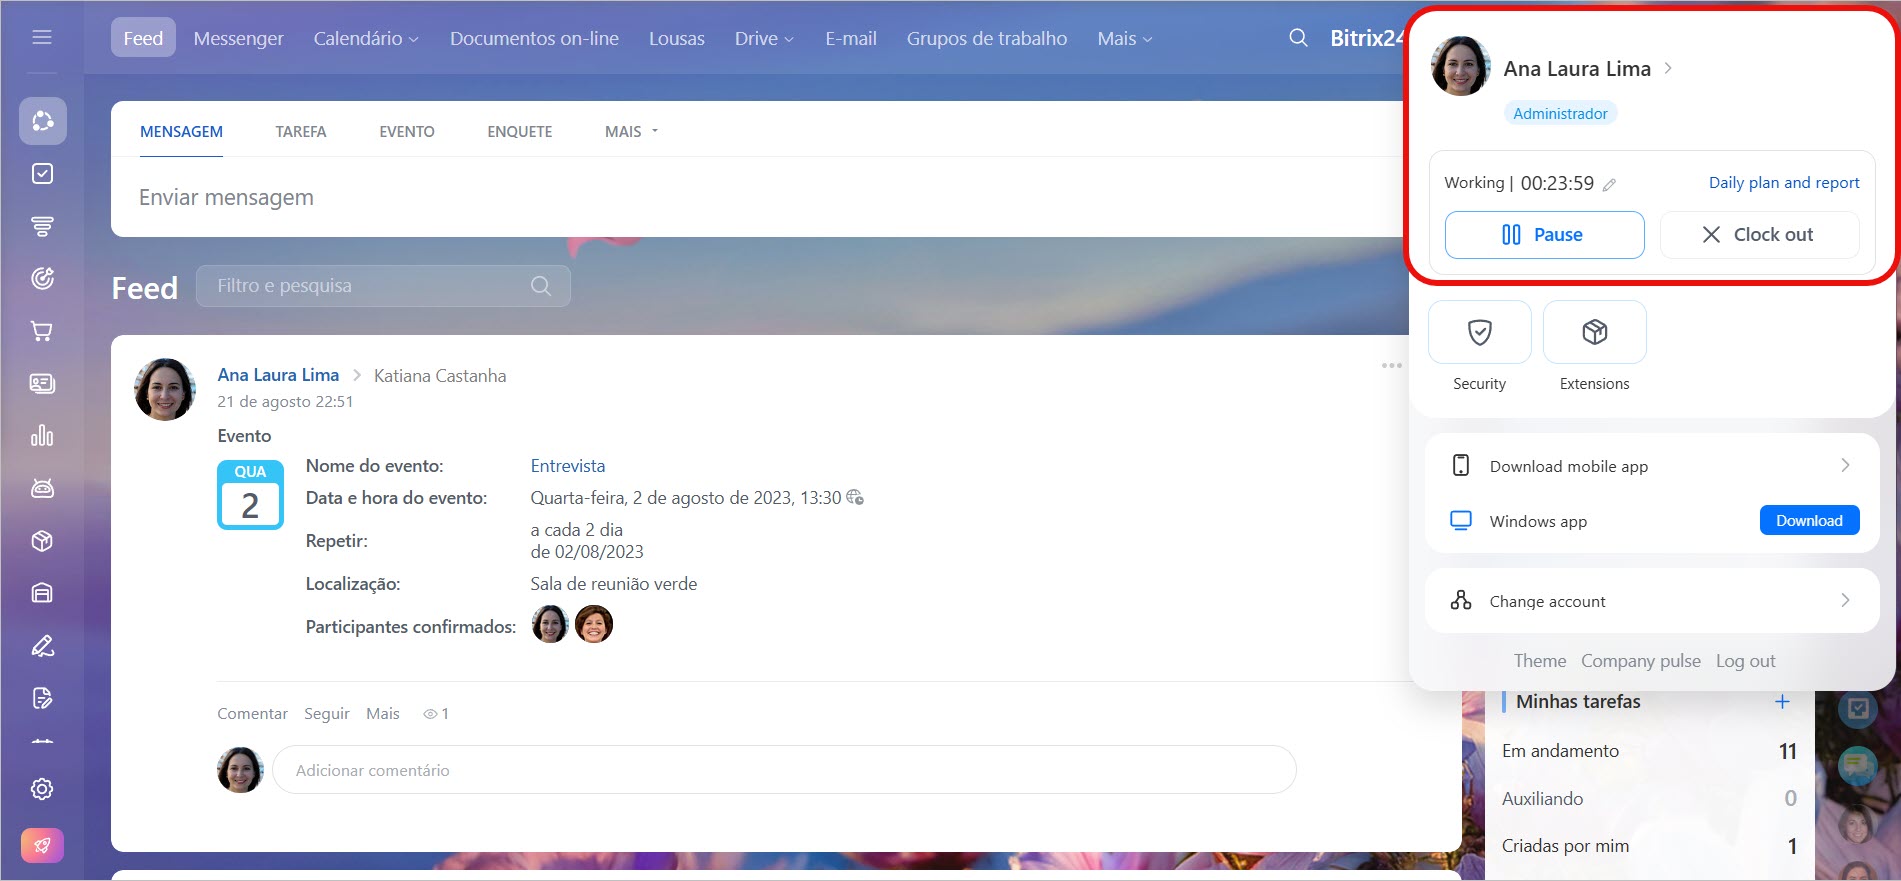Expand the Calendário dropdown menu
1901x881 pixels.
(366, 39)
